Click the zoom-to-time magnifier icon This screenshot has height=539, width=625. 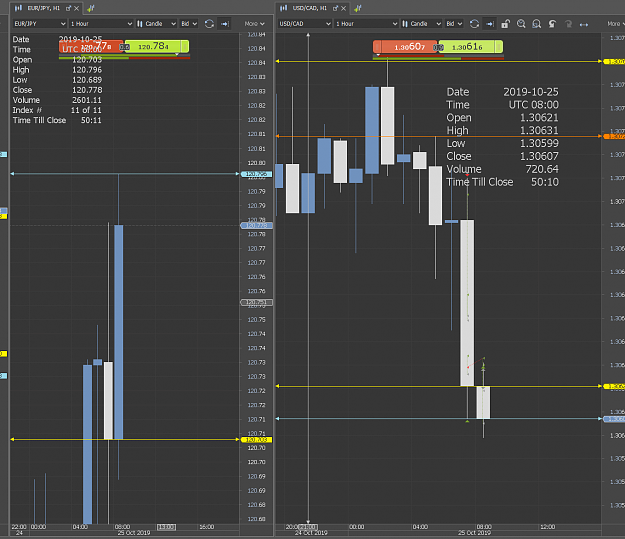pyautogui.click(x=521, y=24)
